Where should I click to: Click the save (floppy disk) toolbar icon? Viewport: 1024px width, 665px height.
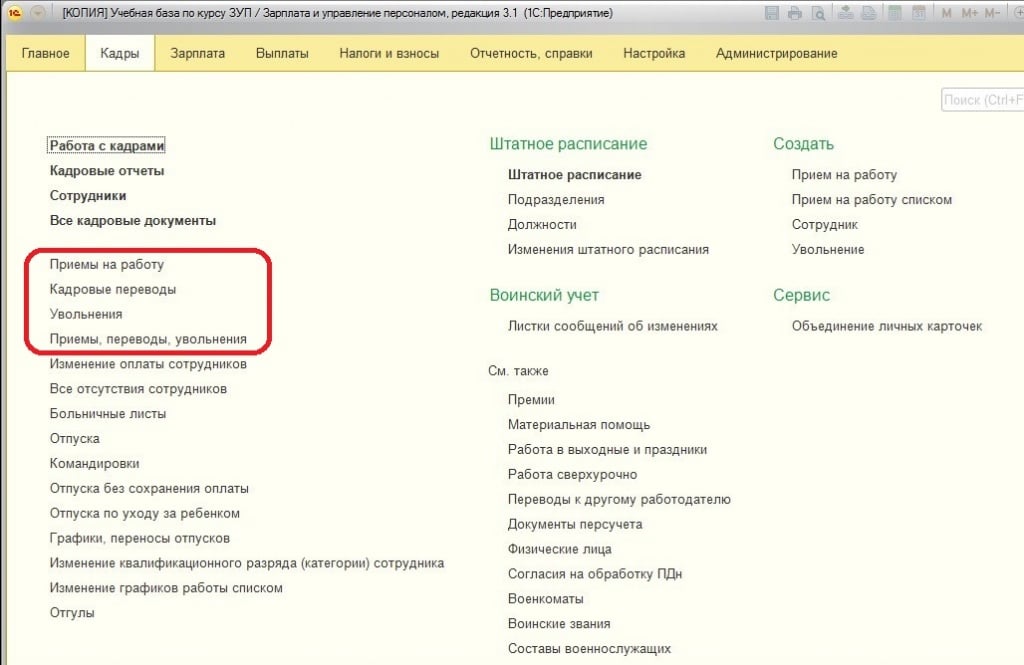pyautogui.click(x=771, y=12)
